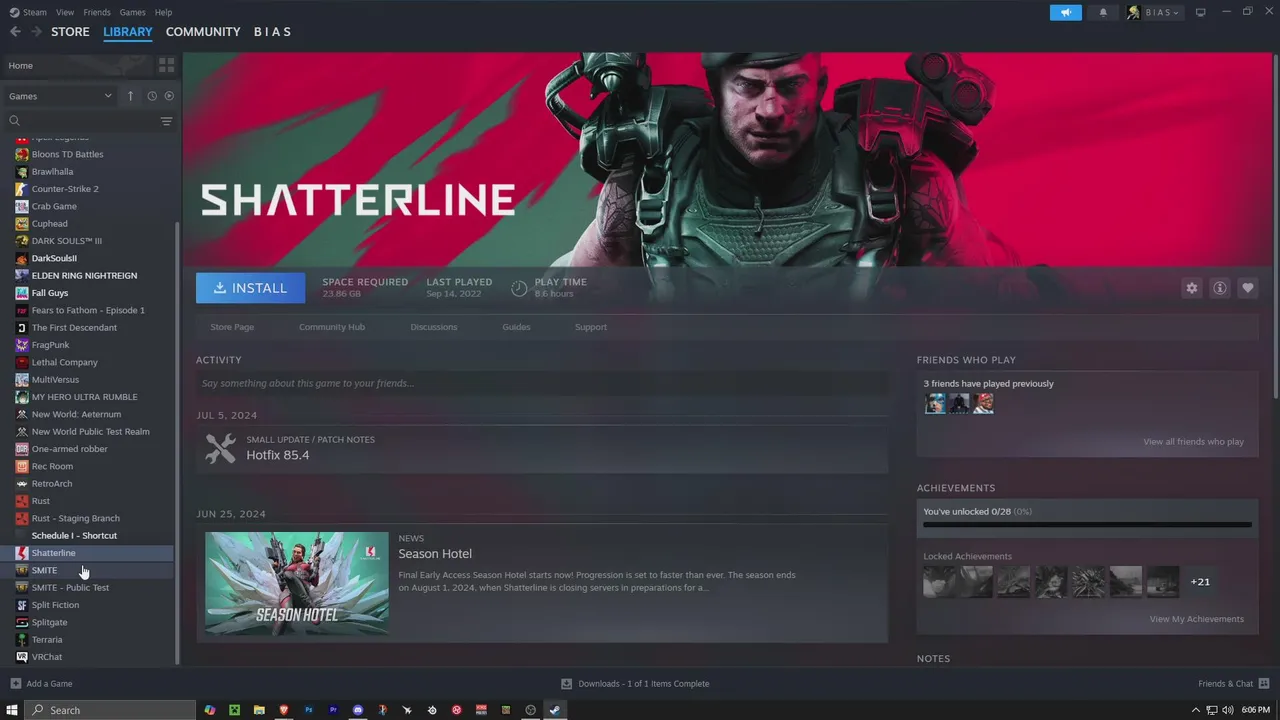
Task: Open Discord from the taskbar
Action: click(358, 710)
